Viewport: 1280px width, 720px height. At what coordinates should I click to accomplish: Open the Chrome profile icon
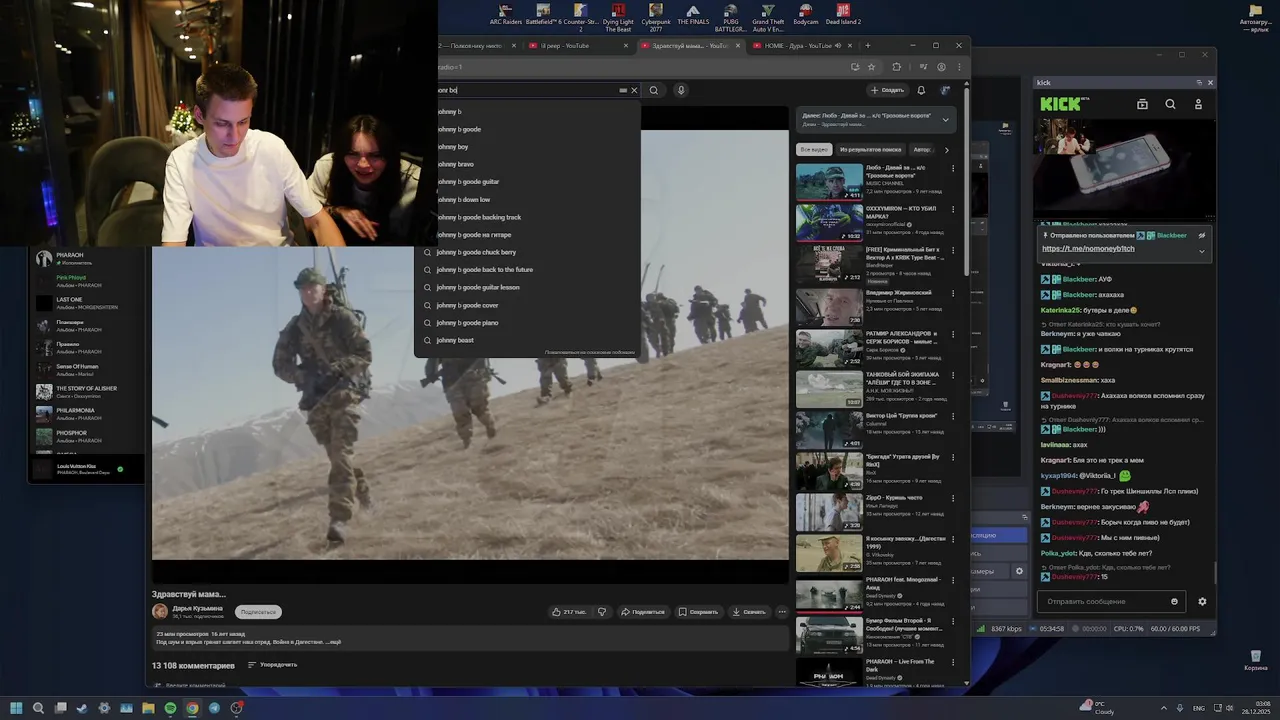point(941,67)
